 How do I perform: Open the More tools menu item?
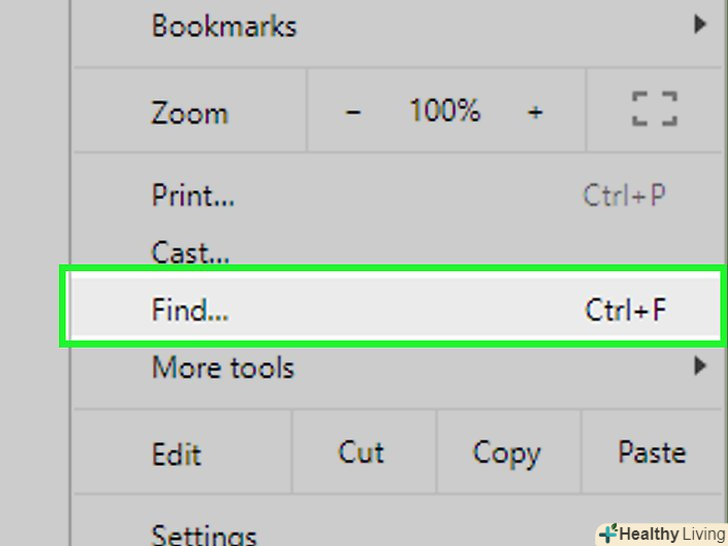(223, 368)
